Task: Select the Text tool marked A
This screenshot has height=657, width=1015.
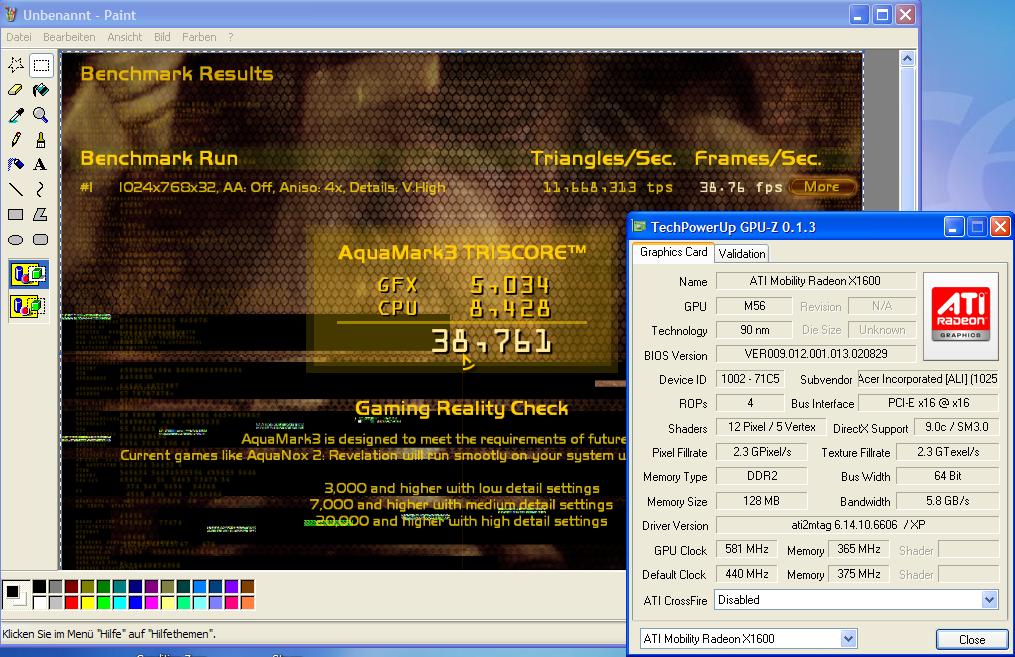Action: point(41,164)
